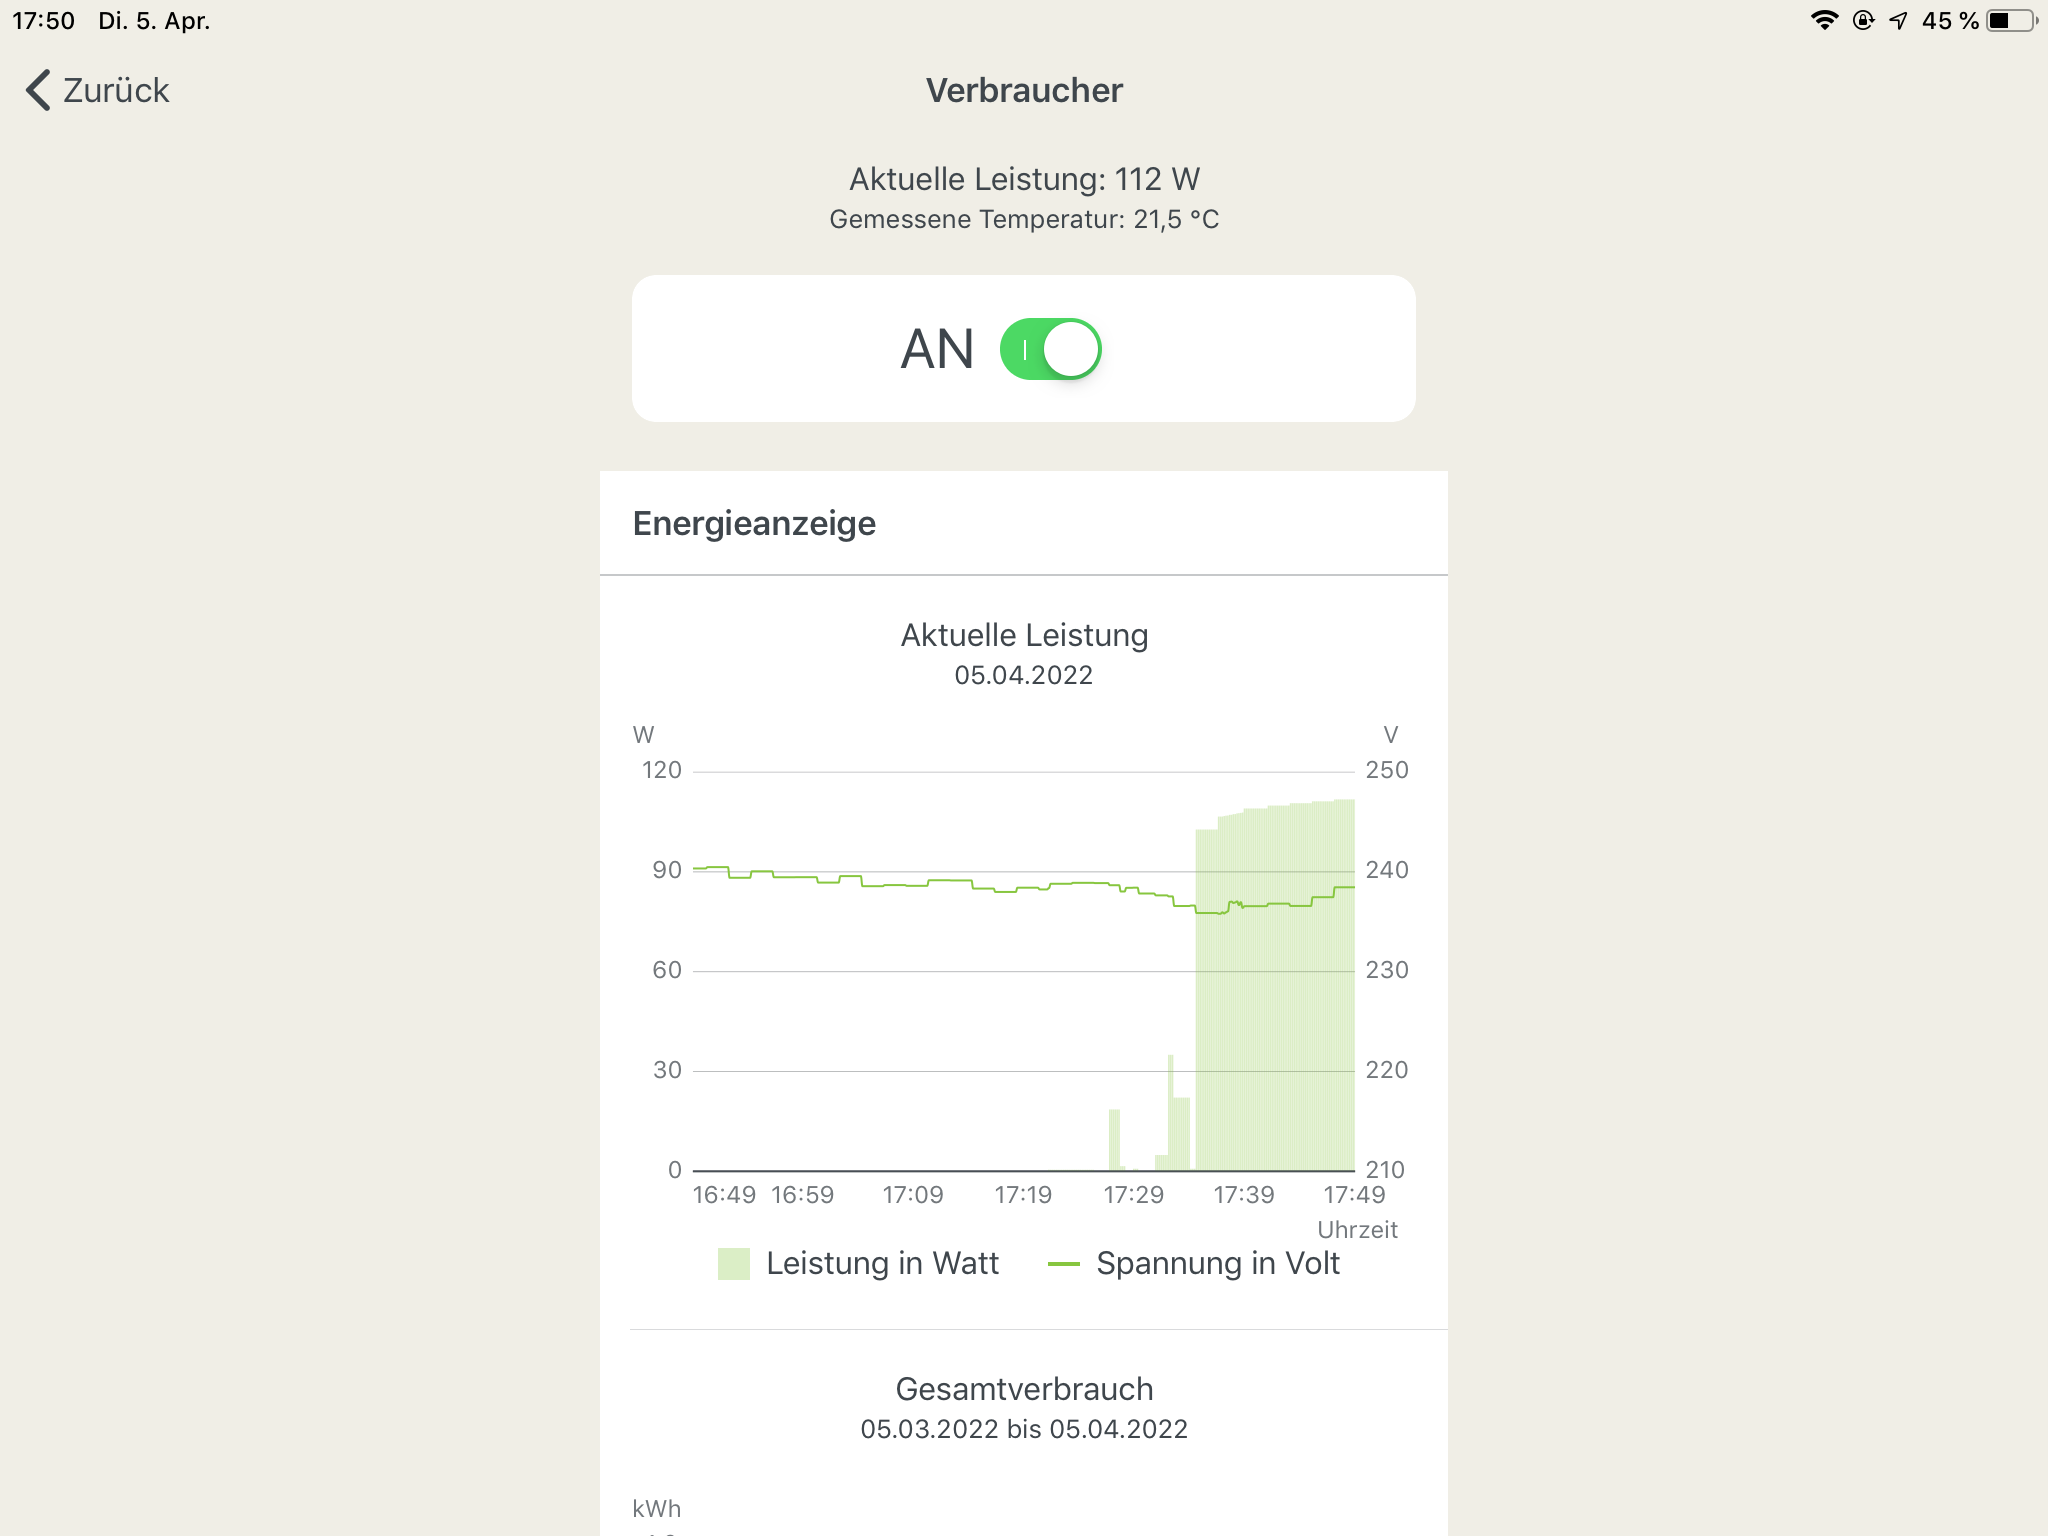This screenshot has width=2048, height=1536.
Task: Tap the orientation lock status icon
Action: coord(1862,21)
